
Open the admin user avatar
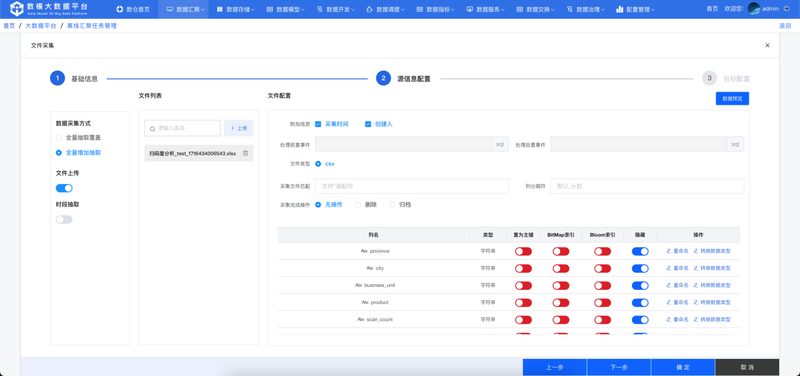coord(754,9)
